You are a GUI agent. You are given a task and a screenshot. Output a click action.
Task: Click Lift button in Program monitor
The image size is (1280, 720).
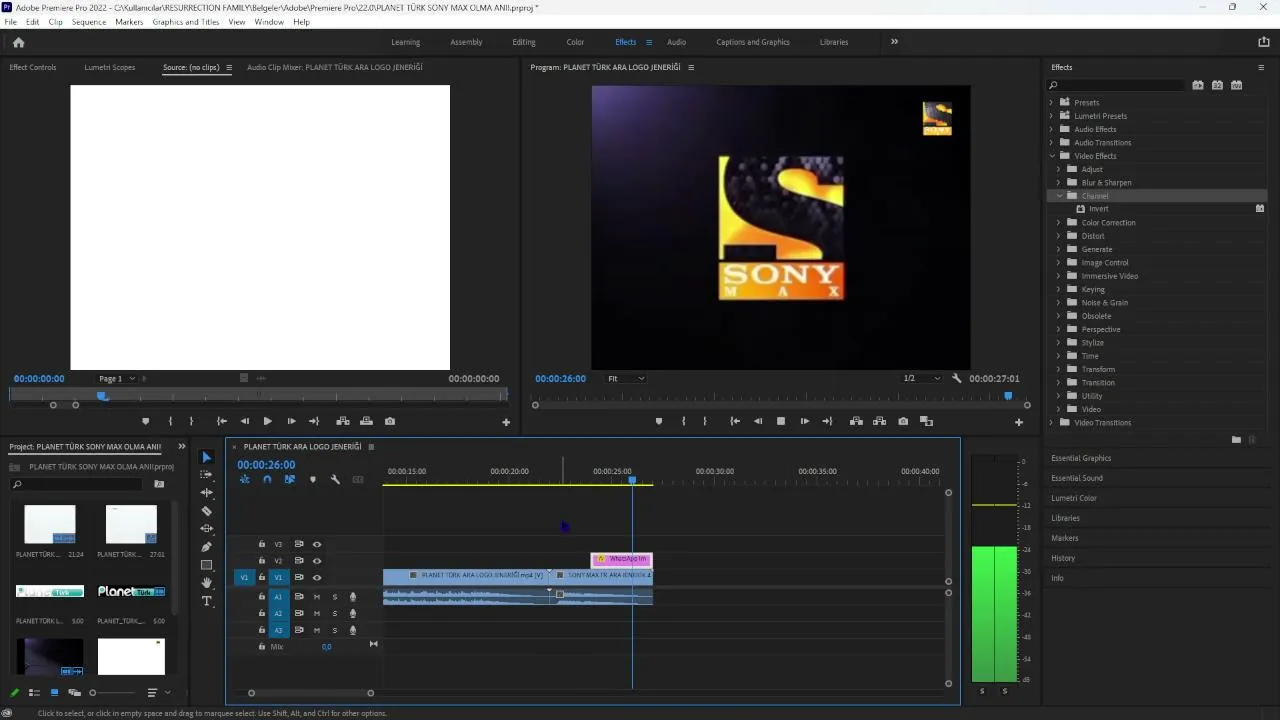click(856, 421)
